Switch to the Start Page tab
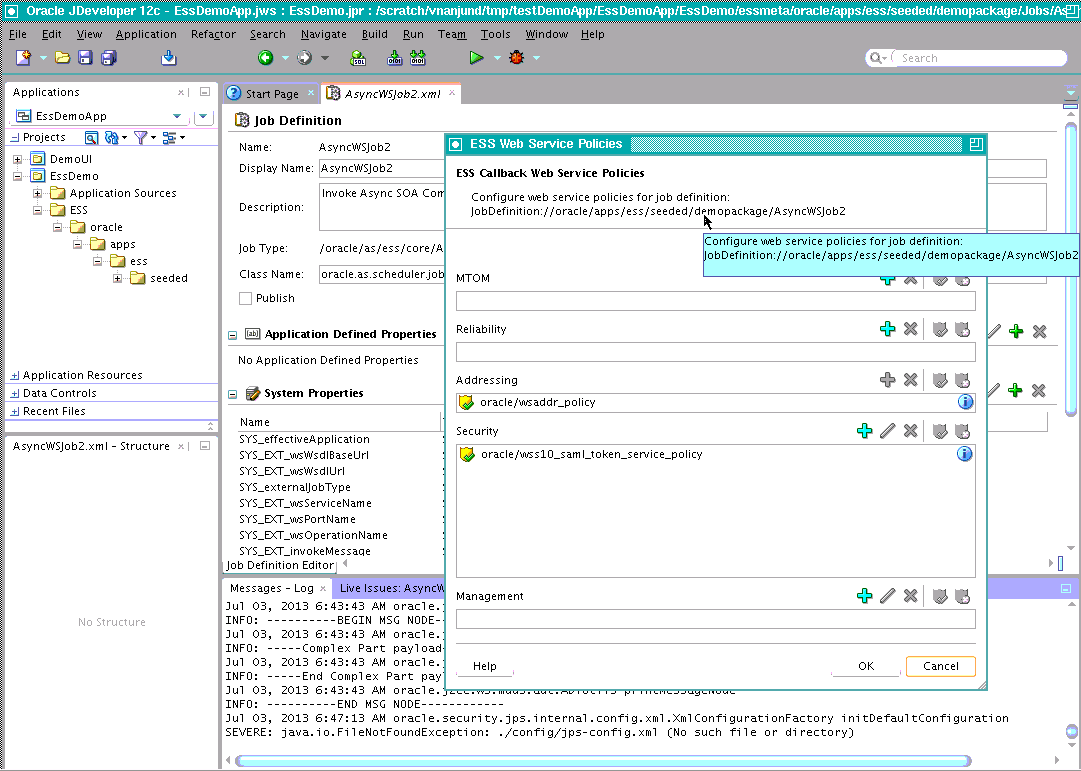This screenshot has width=1081, height=771. 272,94
